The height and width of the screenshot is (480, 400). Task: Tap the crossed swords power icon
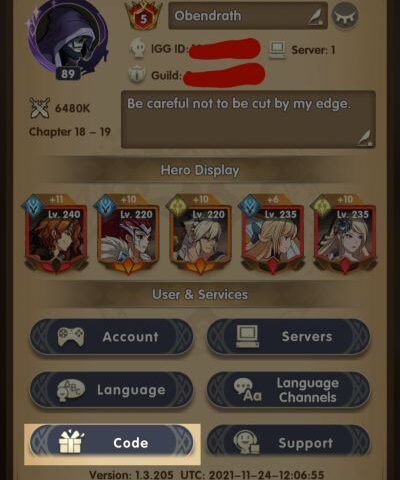pos(40,108)
